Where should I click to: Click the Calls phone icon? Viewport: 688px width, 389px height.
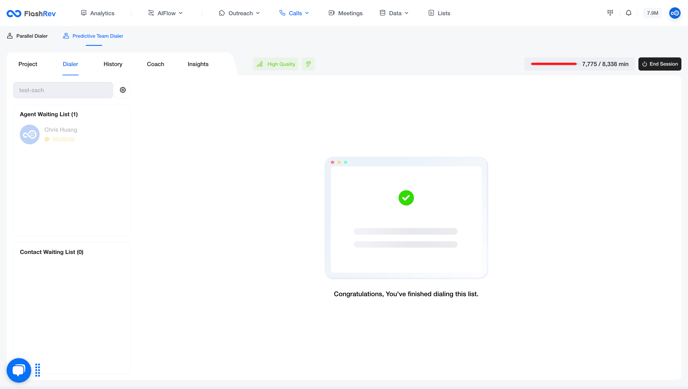[282, 13]
